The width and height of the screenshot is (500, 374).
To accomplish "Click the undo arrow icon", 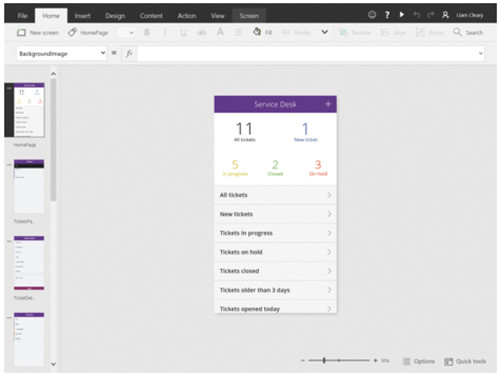I will coord(416,15).
